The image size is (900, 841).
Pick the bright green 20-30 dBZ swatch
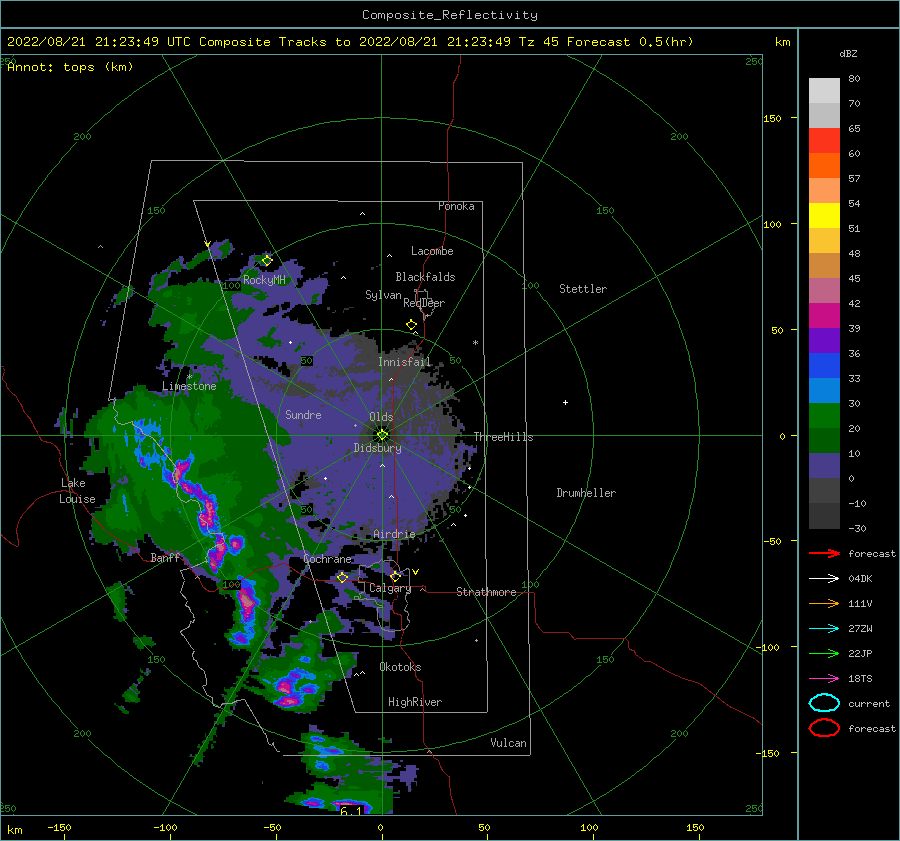pyautogui.click(x=824, y=416)
